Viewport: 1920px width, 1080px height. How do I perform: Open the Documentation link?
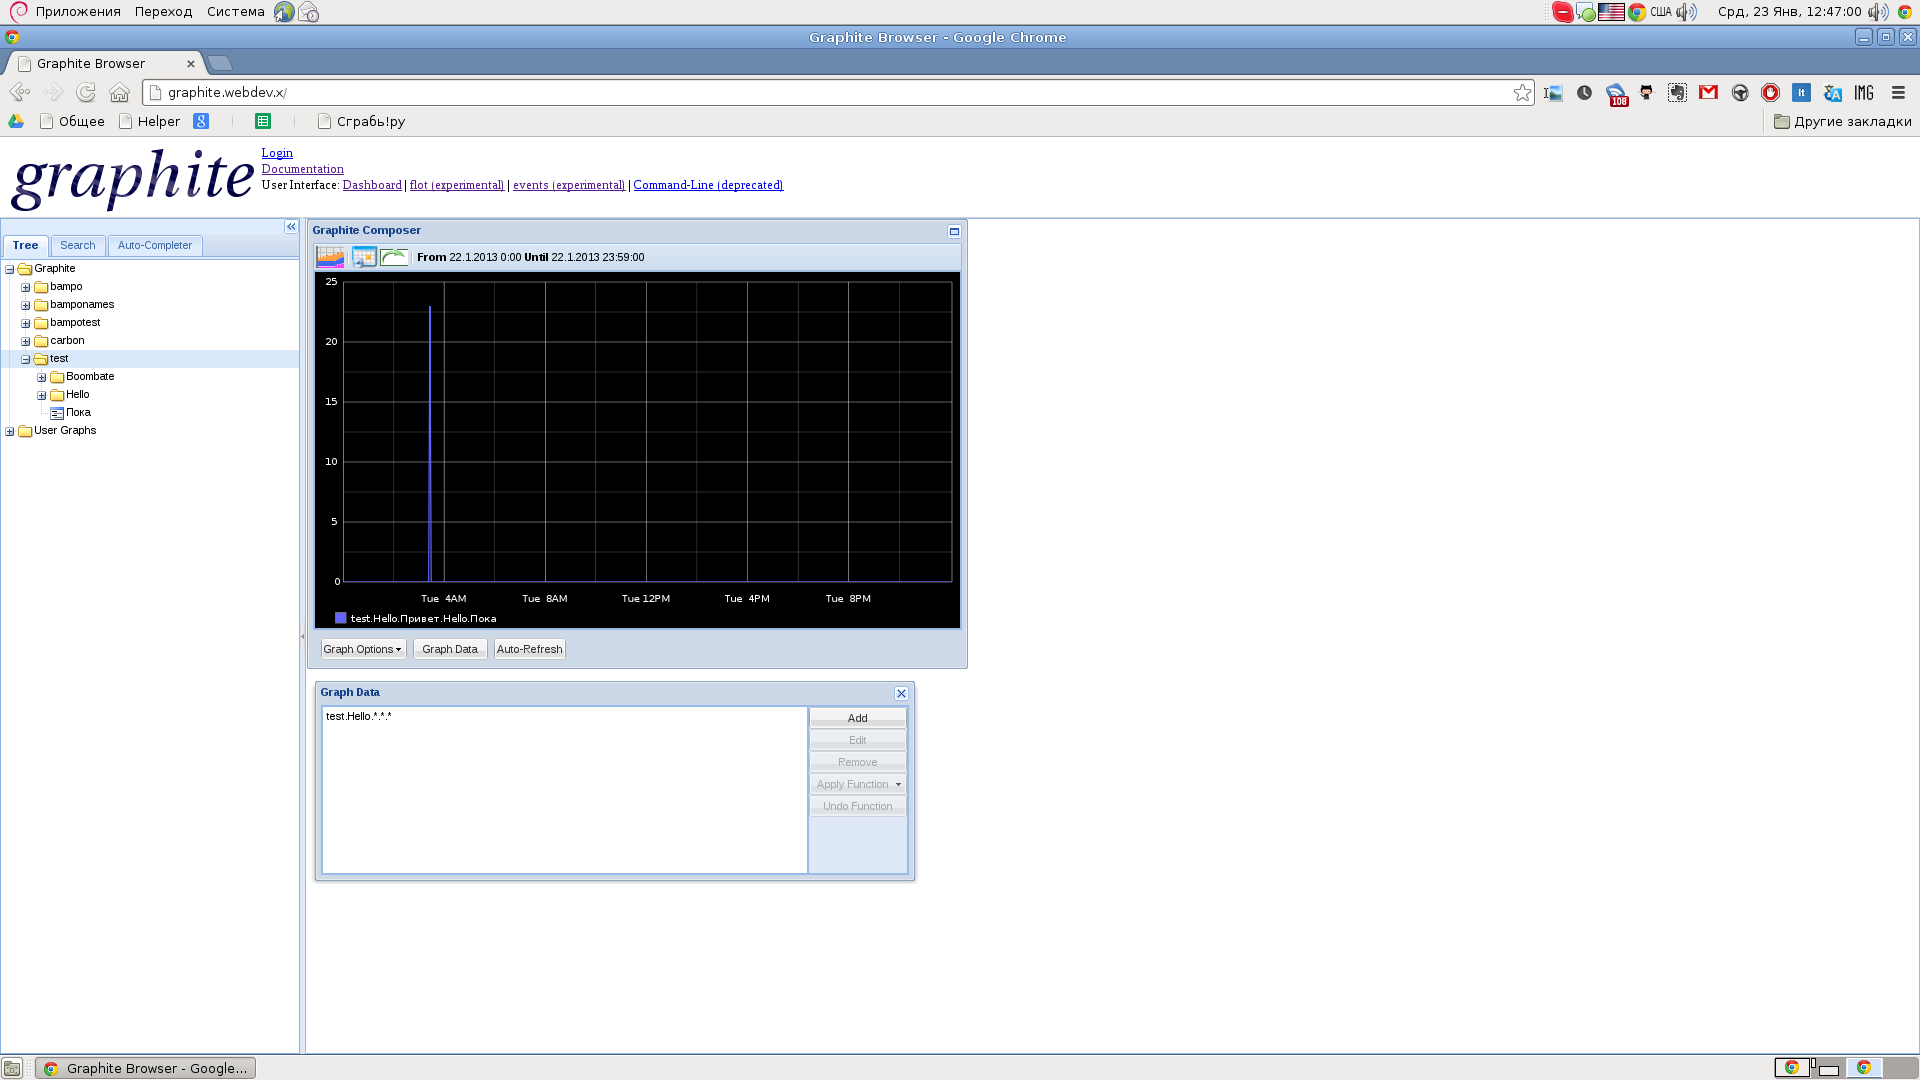(x=303, y=169)
